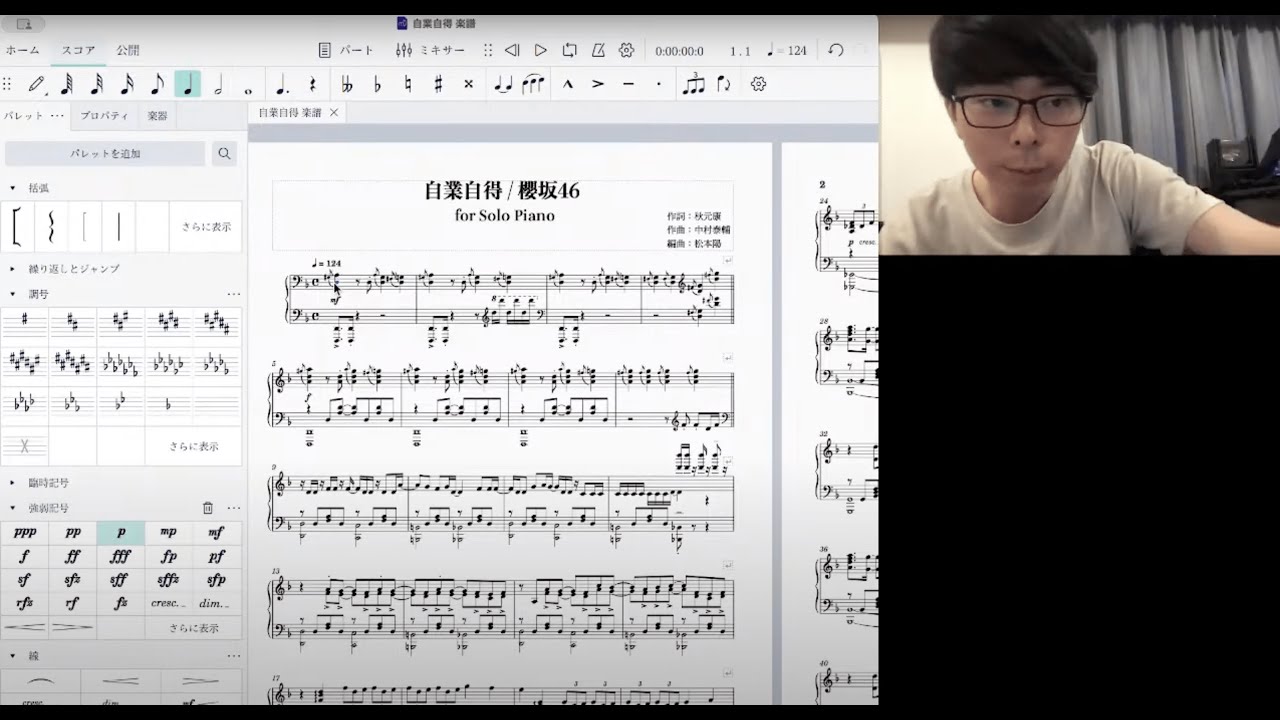The height and width of the screenshot is (720, 1280).
Task: Apply the tenuto articulation
Action: pos(628,84)
